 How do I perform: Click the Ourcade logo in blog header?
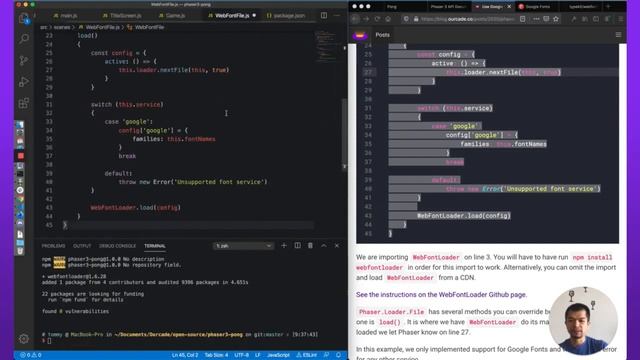tap(360, 36)
